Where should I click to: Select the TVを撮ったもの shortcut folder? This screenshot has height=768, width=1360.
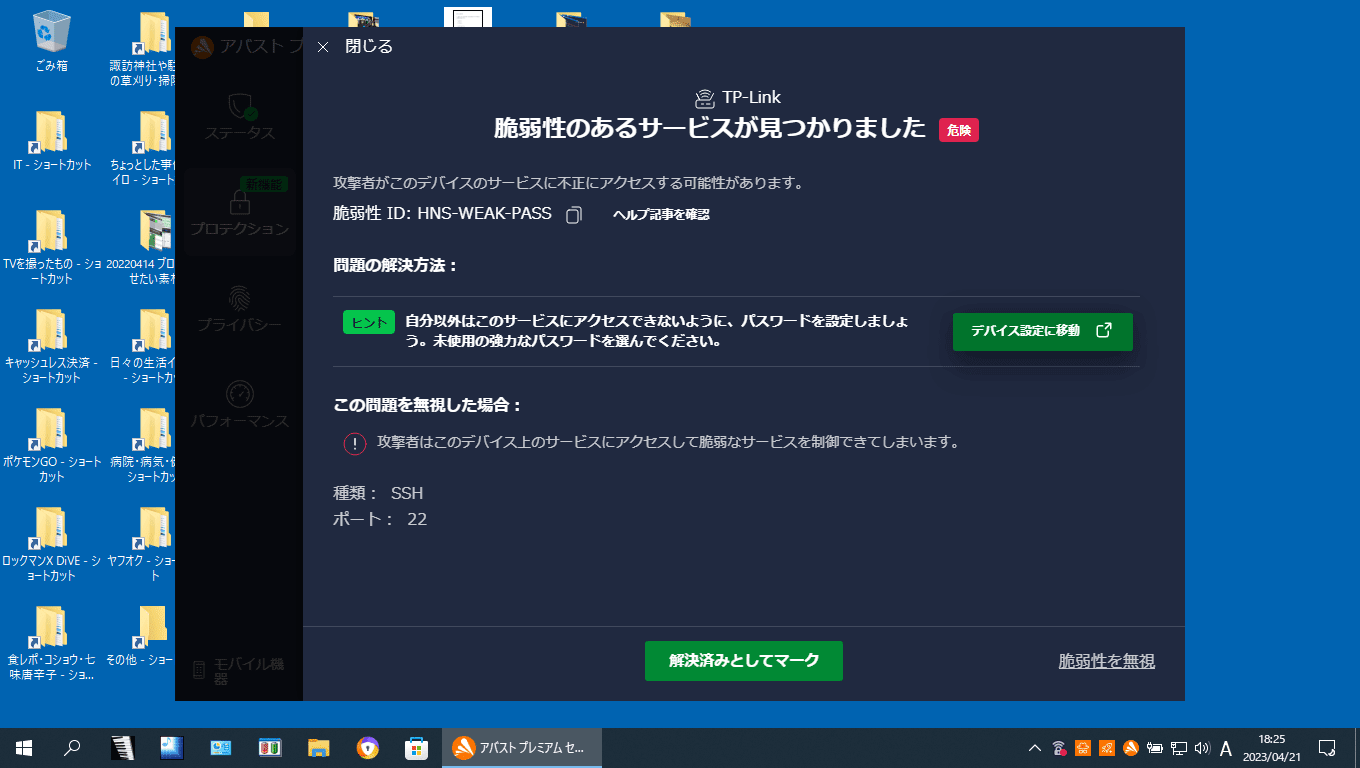coord(52,248)
